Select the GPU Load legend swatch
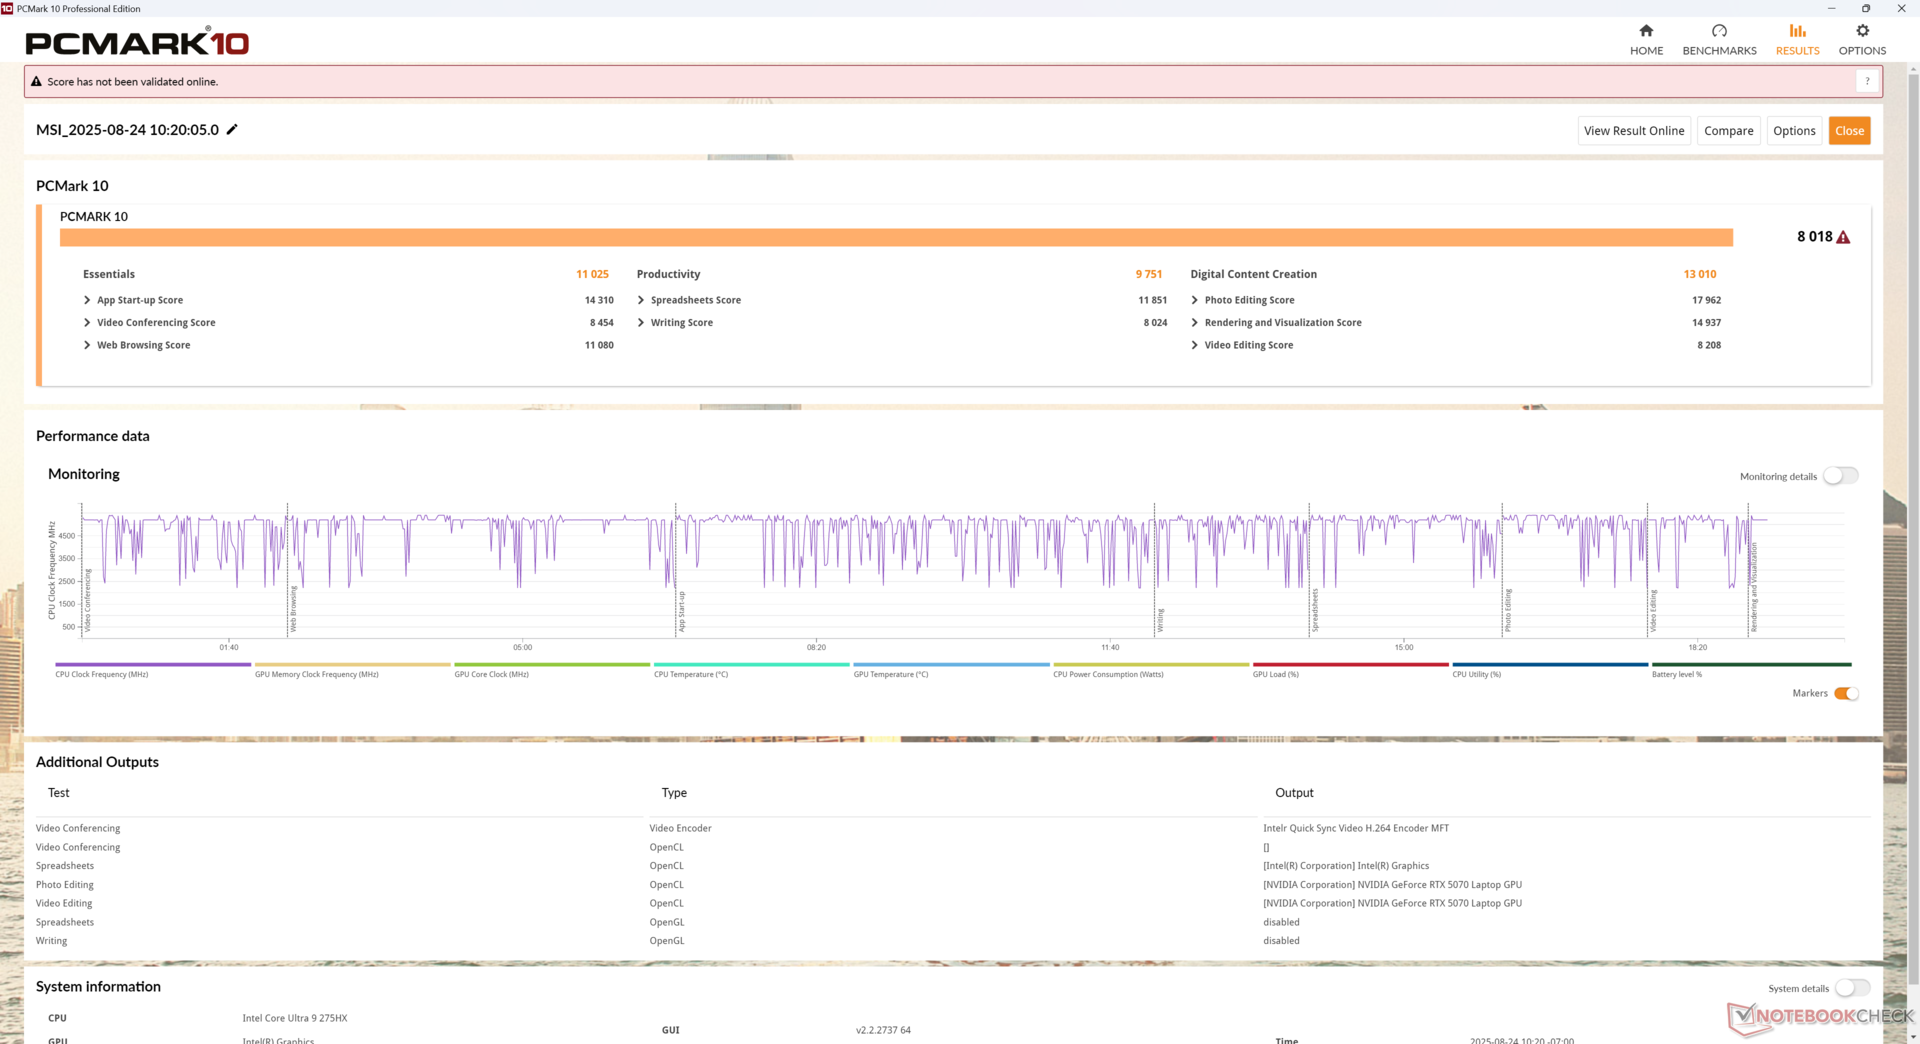 pos(1351,664)
